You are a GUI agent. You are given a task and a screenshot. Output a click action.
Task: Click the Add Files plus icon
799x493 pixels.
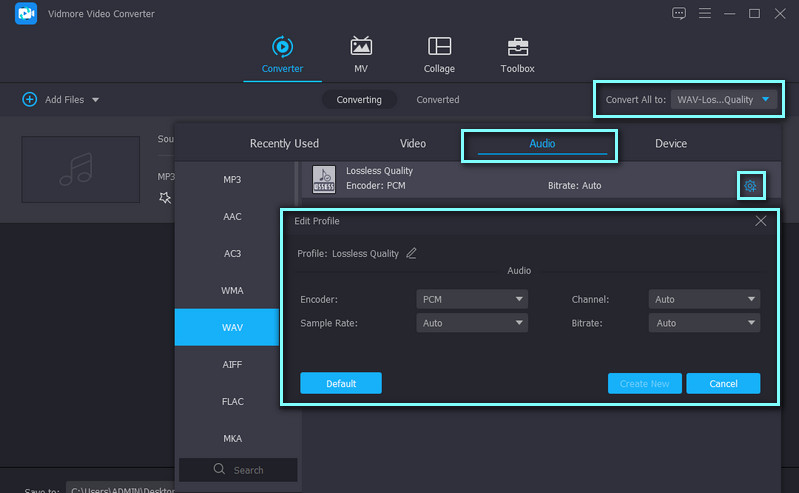pyautogui.click(x=29, y=100)
